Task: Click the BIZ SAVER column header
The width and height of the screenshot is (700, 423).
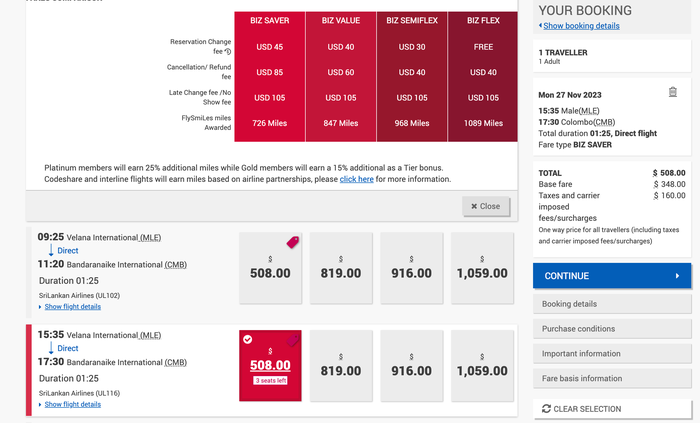Action: 270,21
